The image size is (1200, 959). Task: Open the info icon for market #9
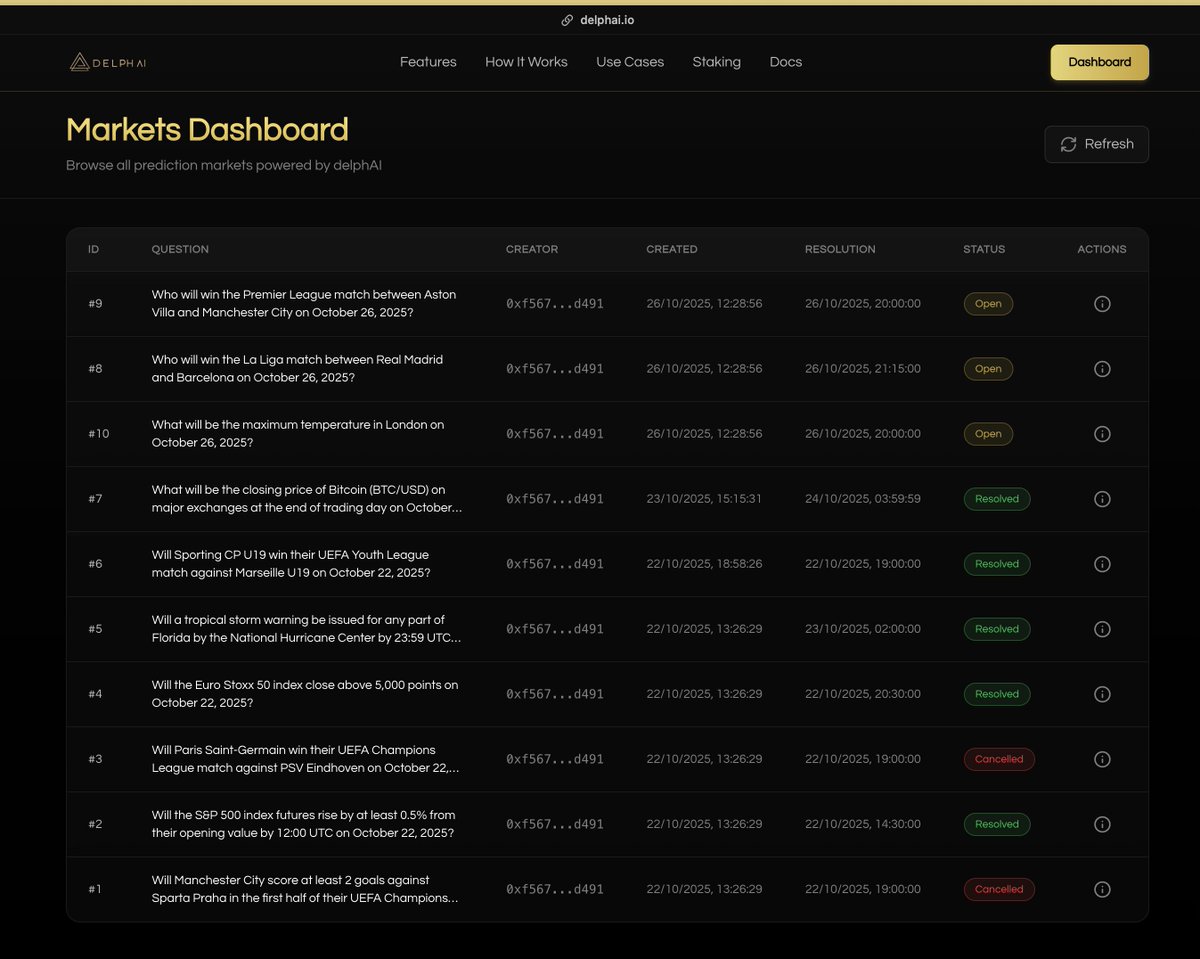click(x=1102, y=303)
